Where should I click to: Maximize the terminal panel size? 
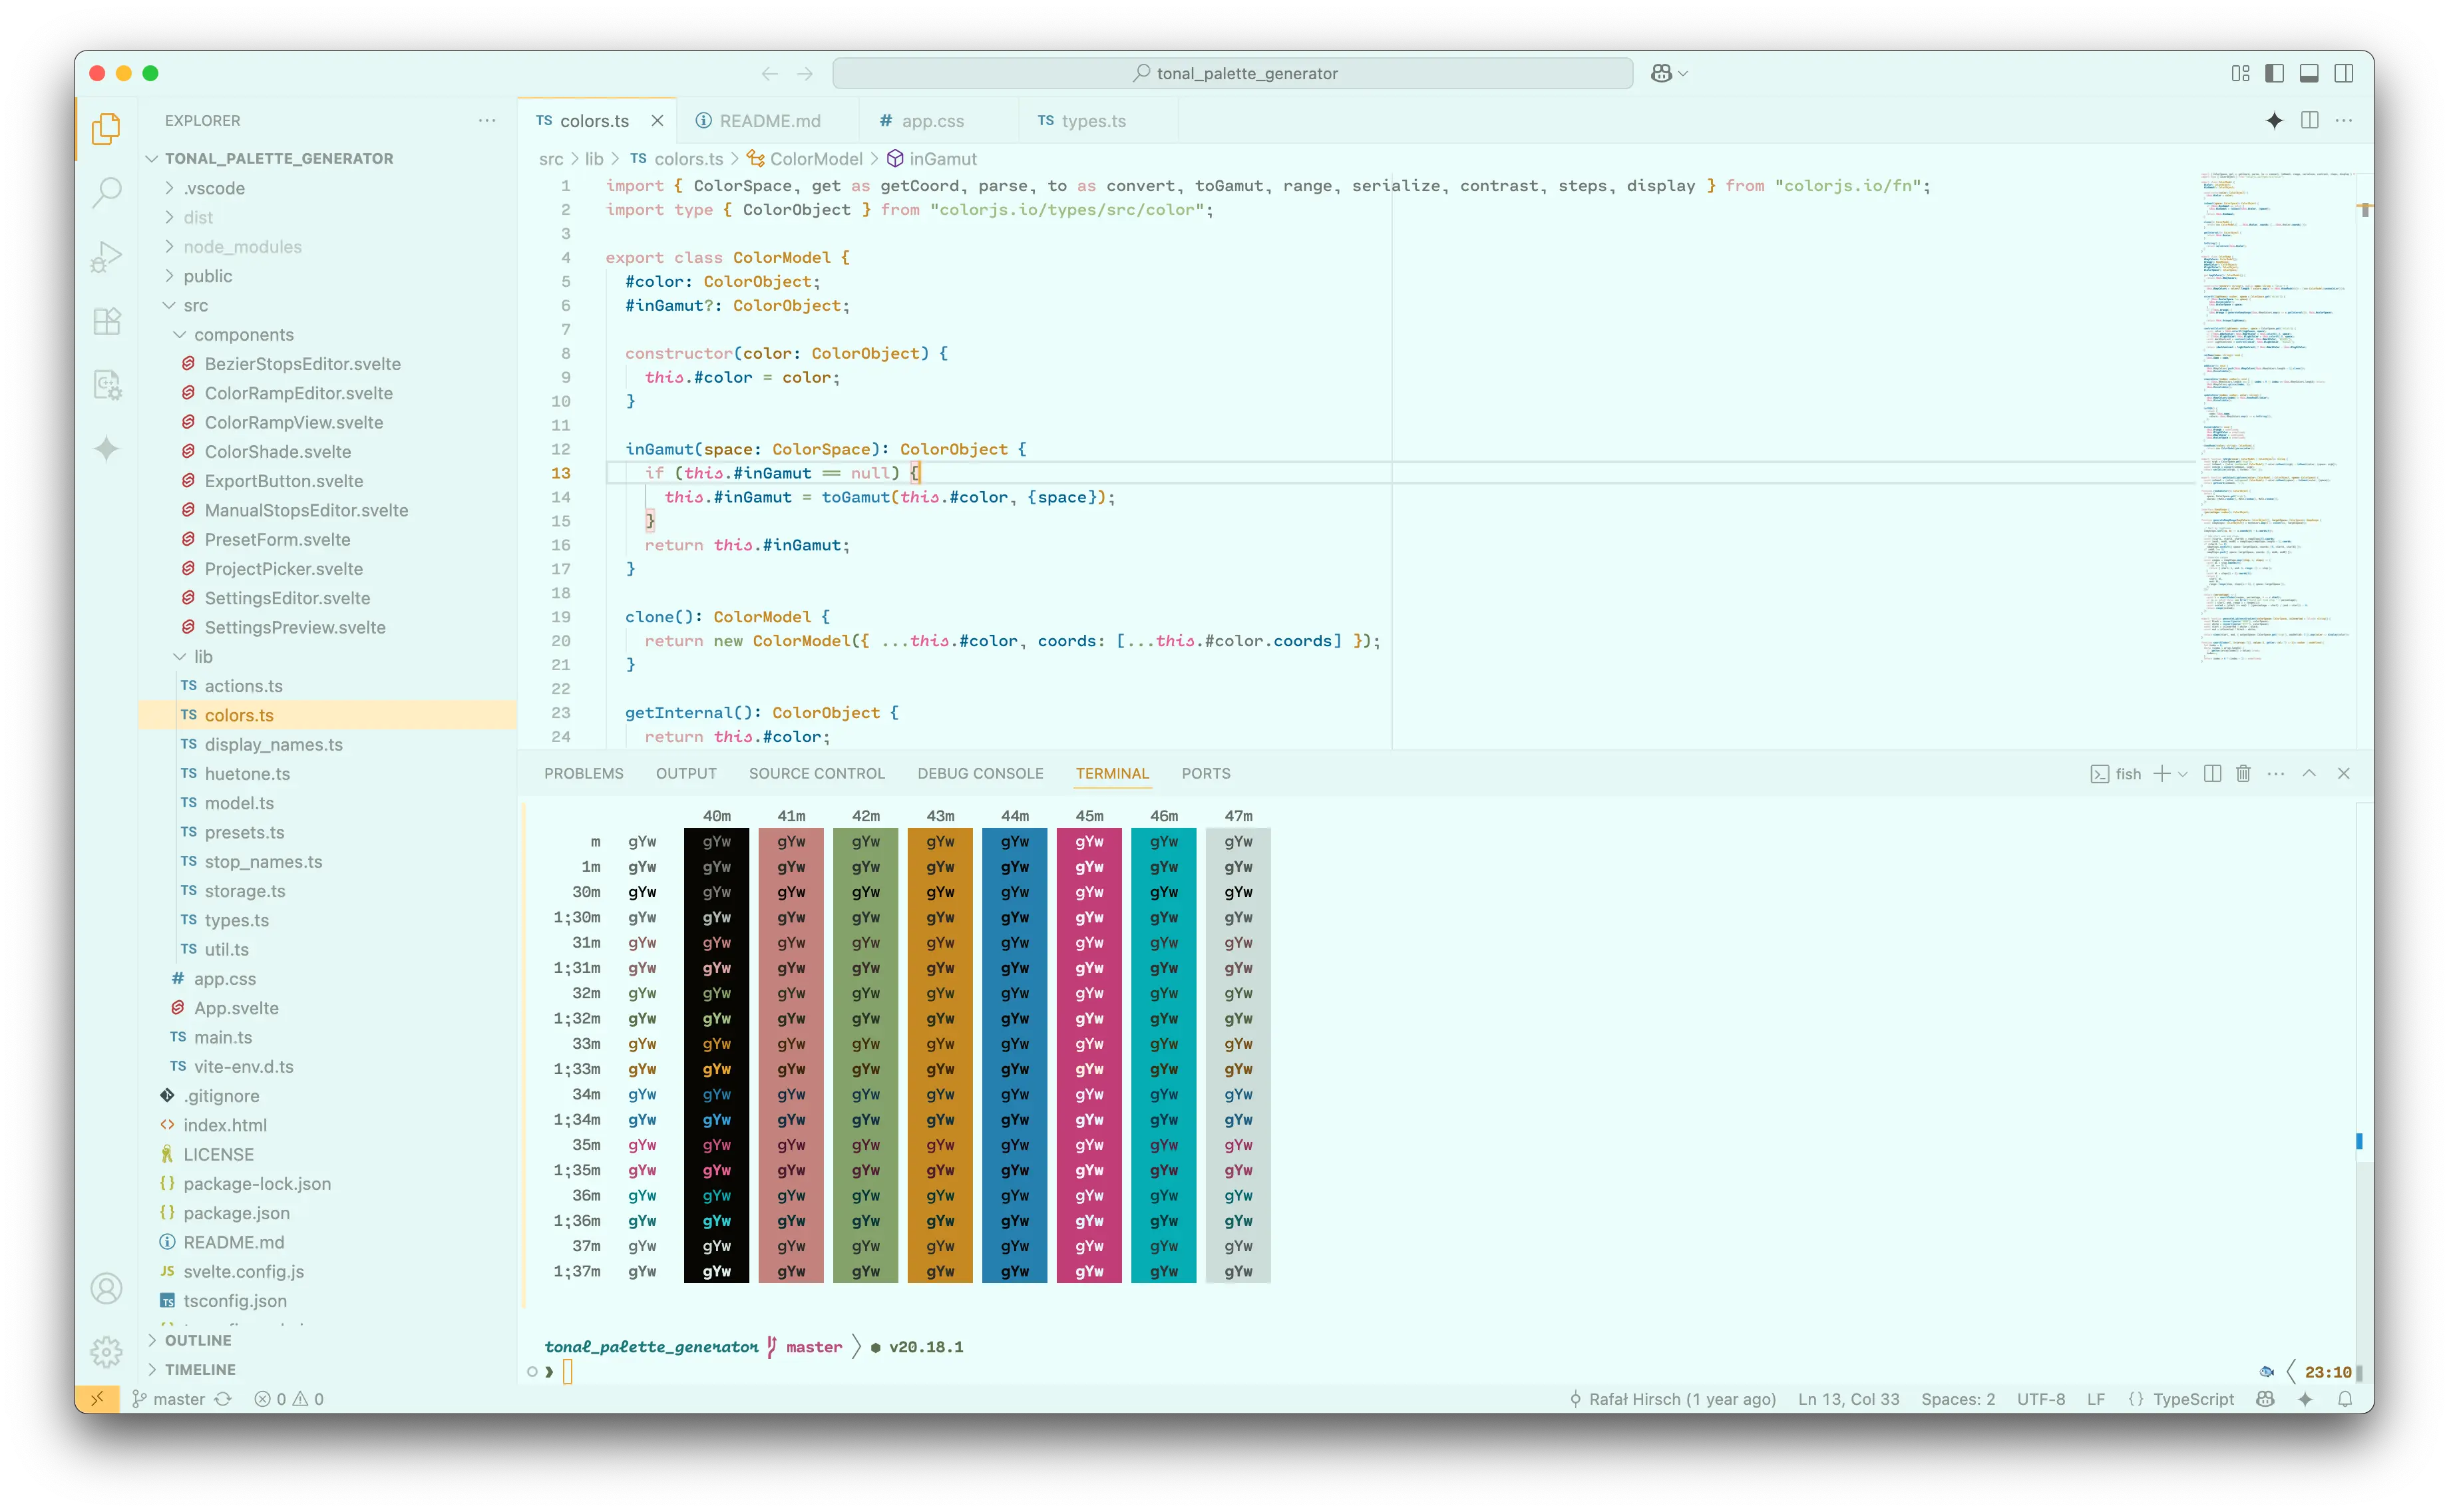click(x=2309, y=773)
